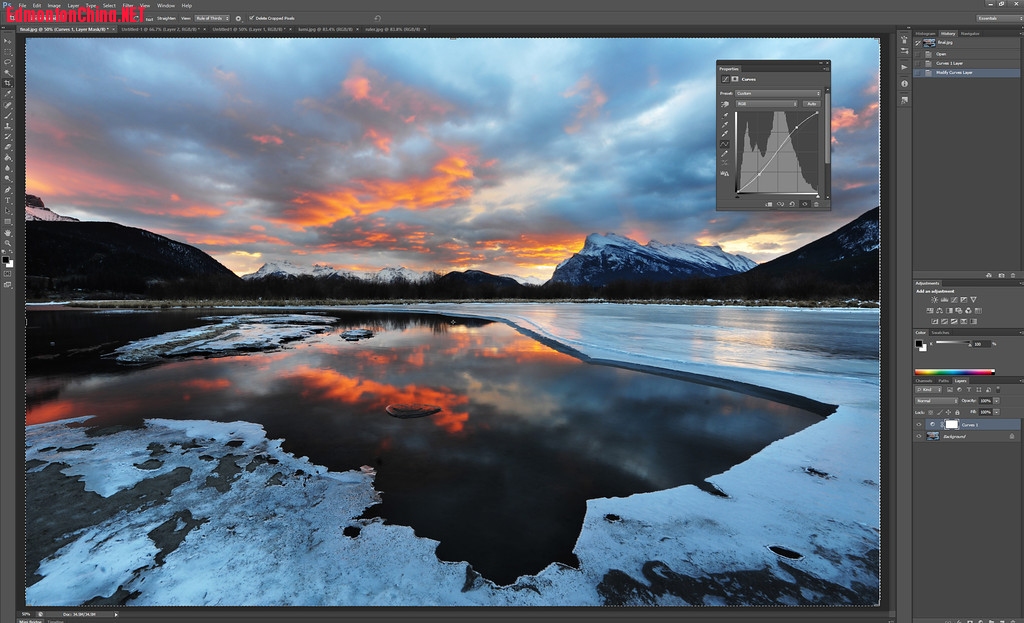Hide the Curves 1 layer
The width and height of the screenshot is (1024, 623).
(x=919, y=424)
